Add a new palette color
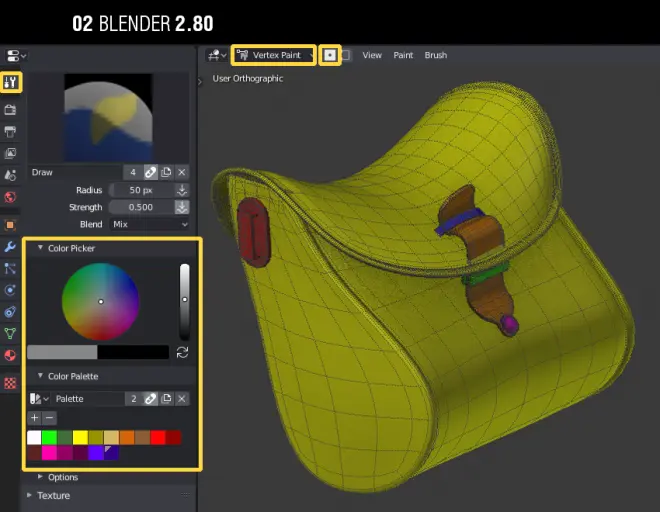Viewport: 660px width, 512px height. click(x=35, y=418)
